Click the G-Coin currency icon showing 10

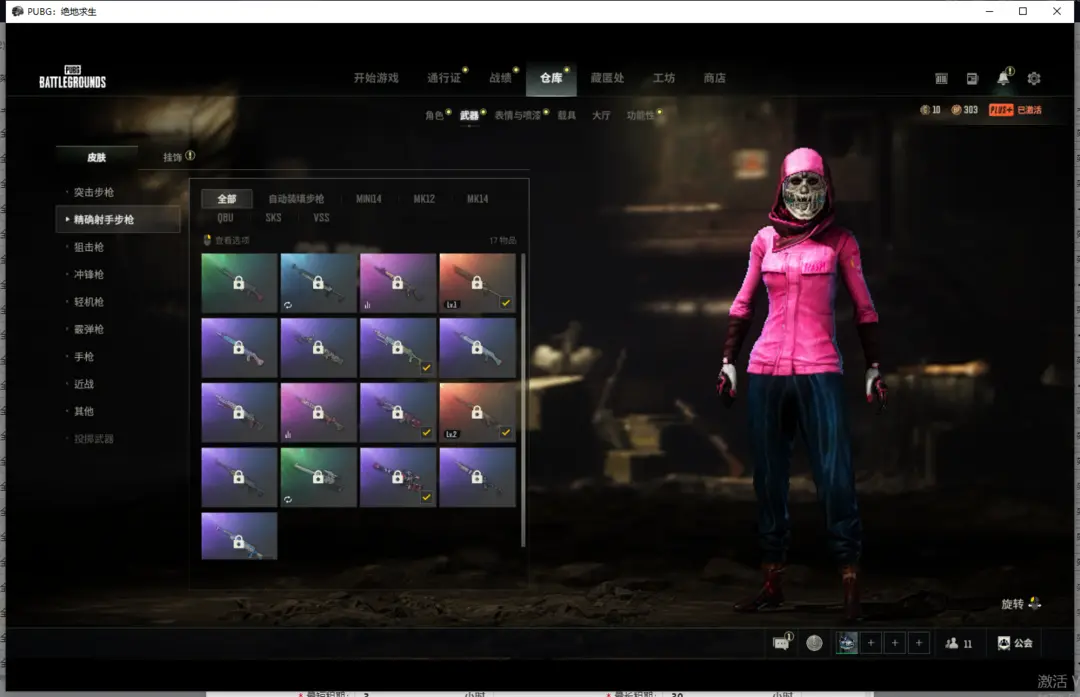point(925,110)
